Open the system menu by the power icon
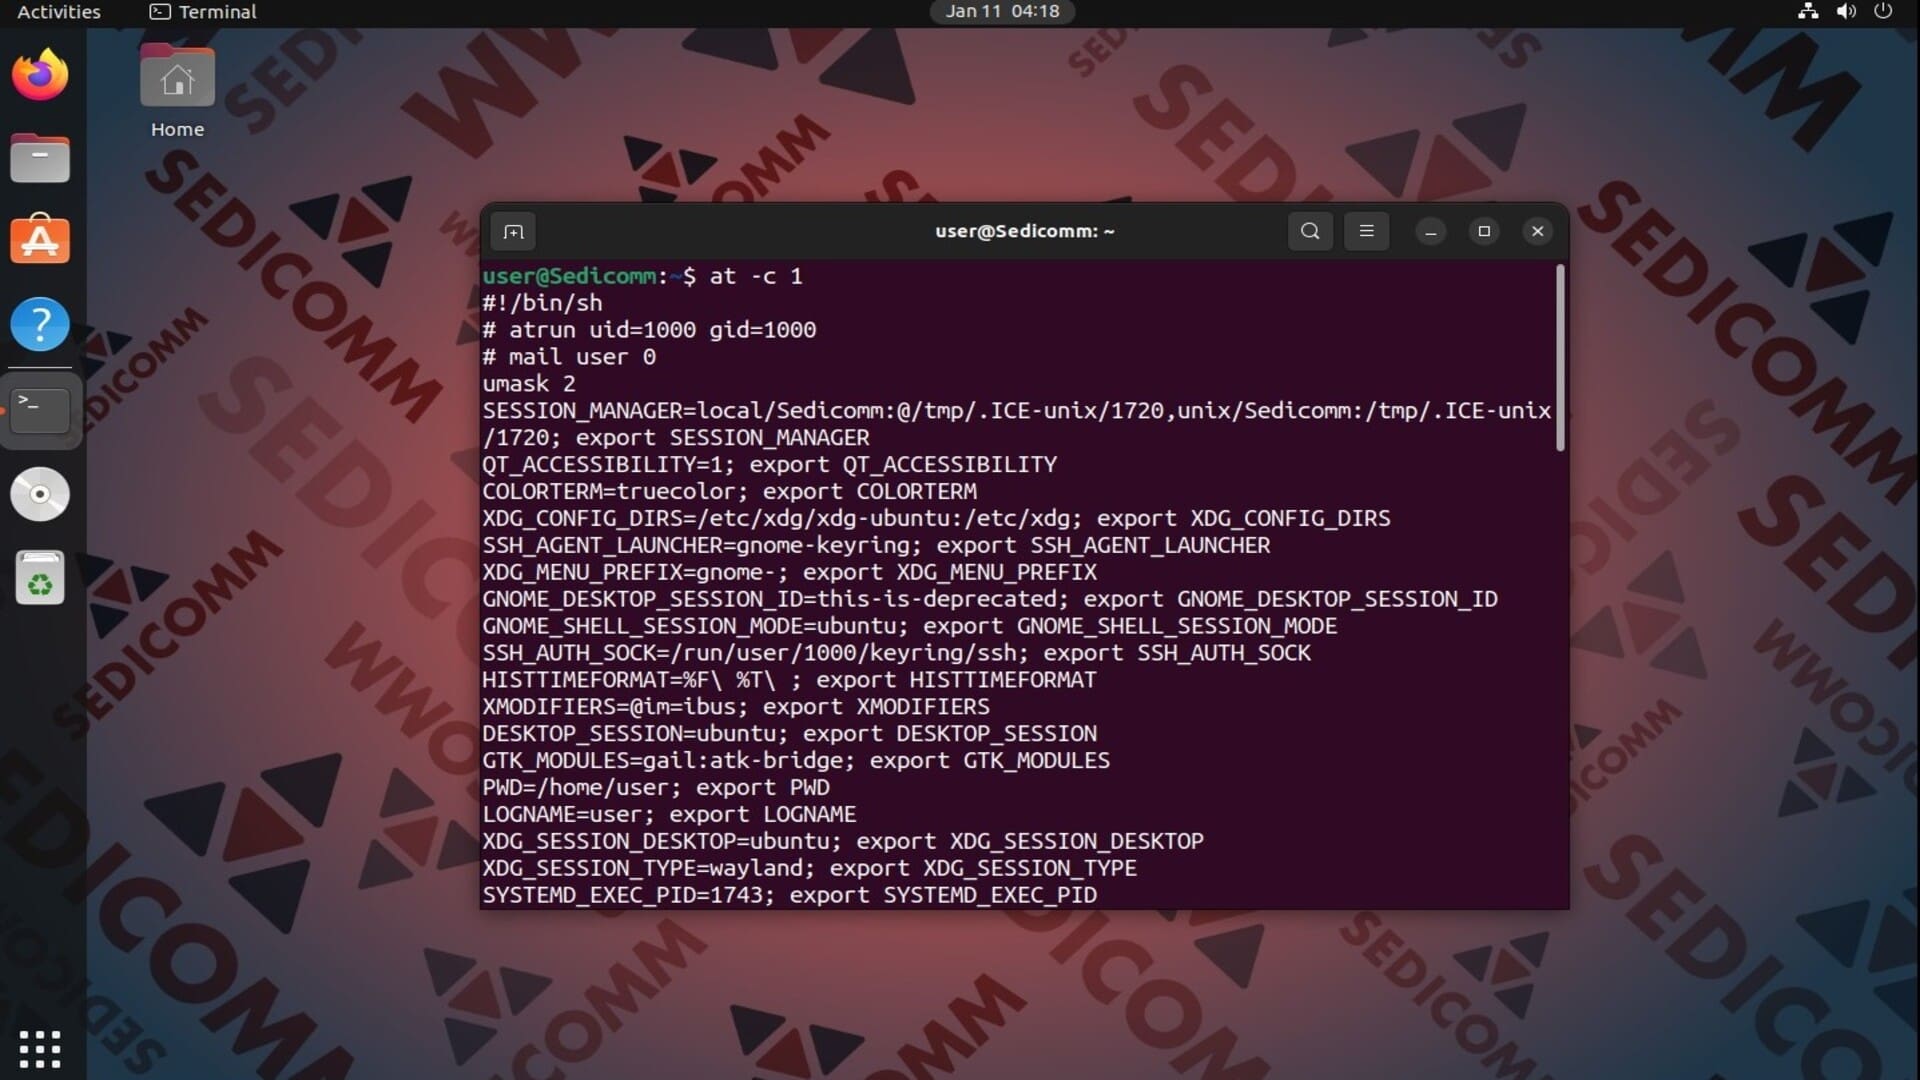The image size is (1920, 1080). [x=1882, y=12]
